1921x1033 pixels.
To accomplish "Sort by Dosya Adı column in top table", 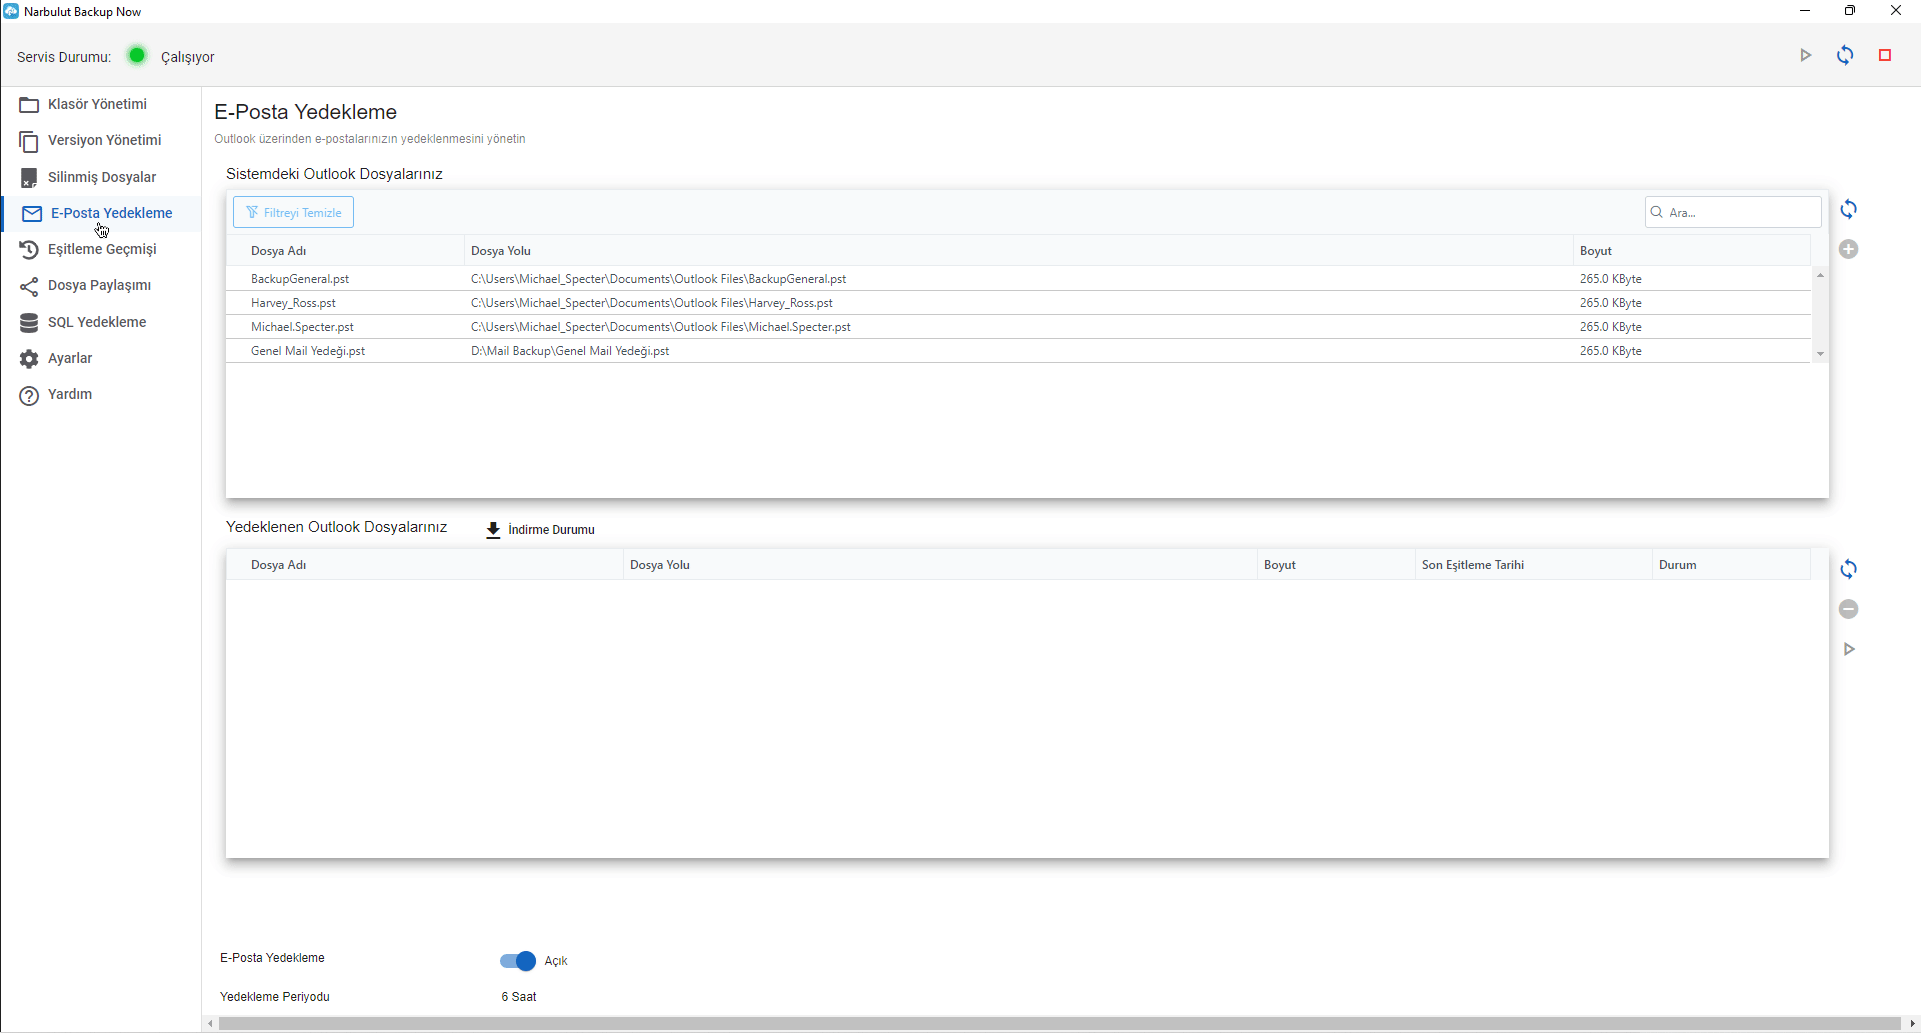I will [279, 251].
